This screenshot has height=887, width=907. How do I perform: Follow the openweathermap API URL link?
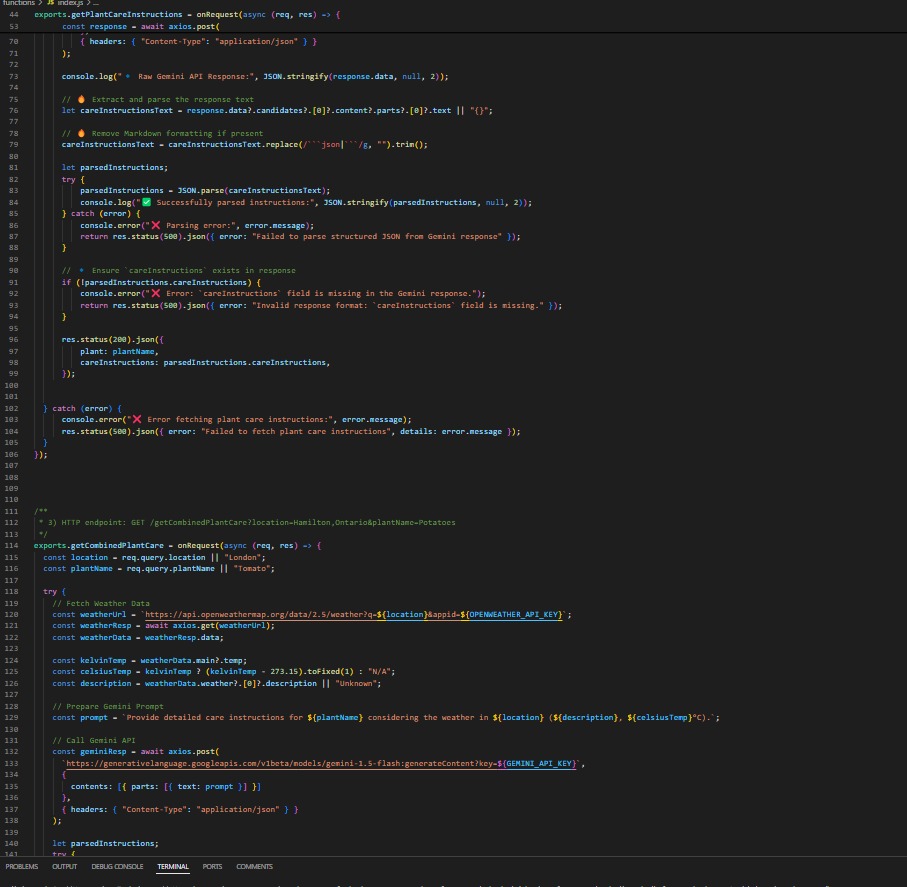(353, 614)
